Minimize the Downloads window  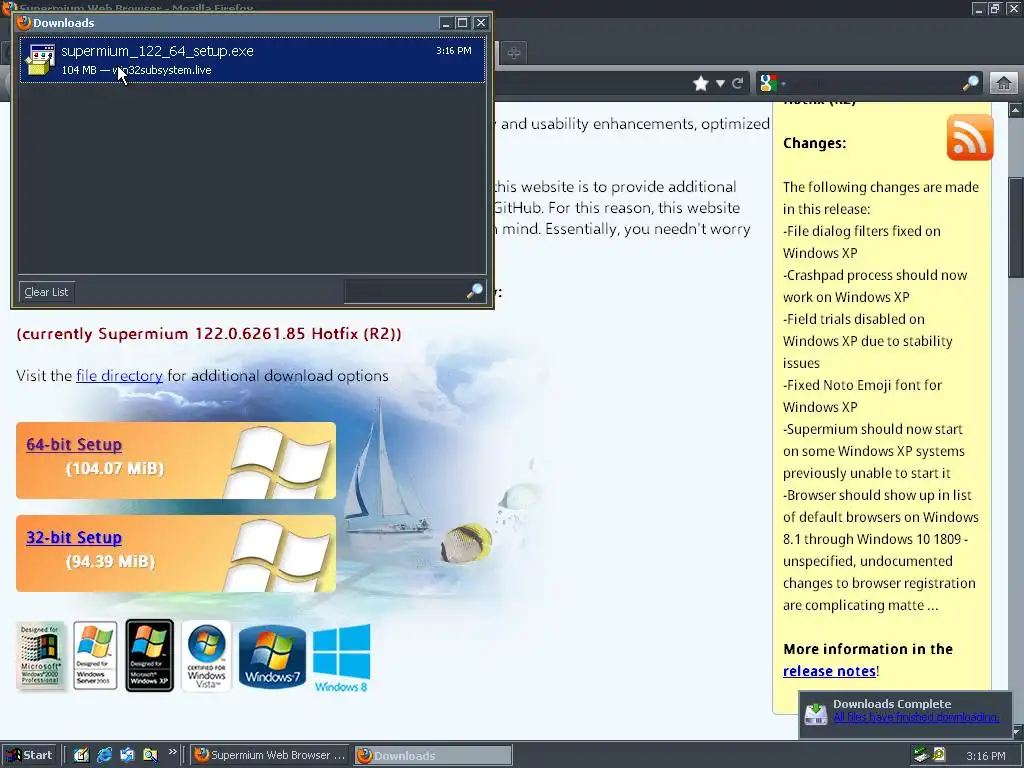(446, 23)
